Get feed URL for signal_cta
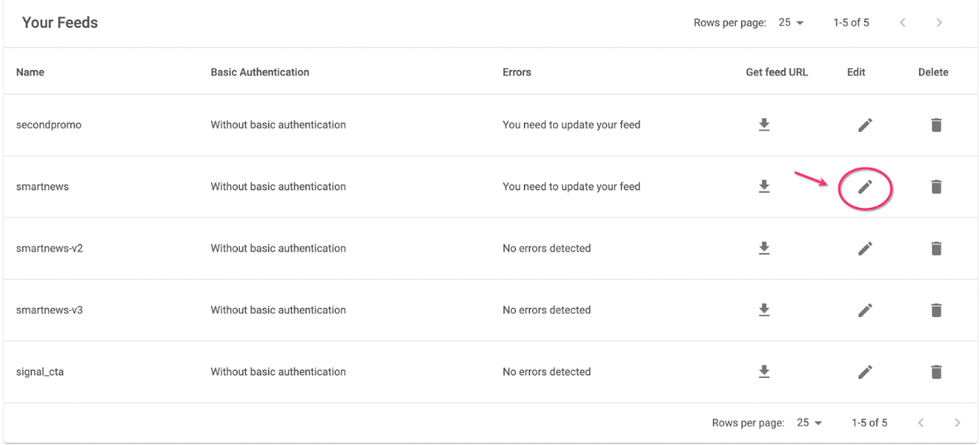The width and height of the screenshot is (980, 445). click(x=764, y=372)
